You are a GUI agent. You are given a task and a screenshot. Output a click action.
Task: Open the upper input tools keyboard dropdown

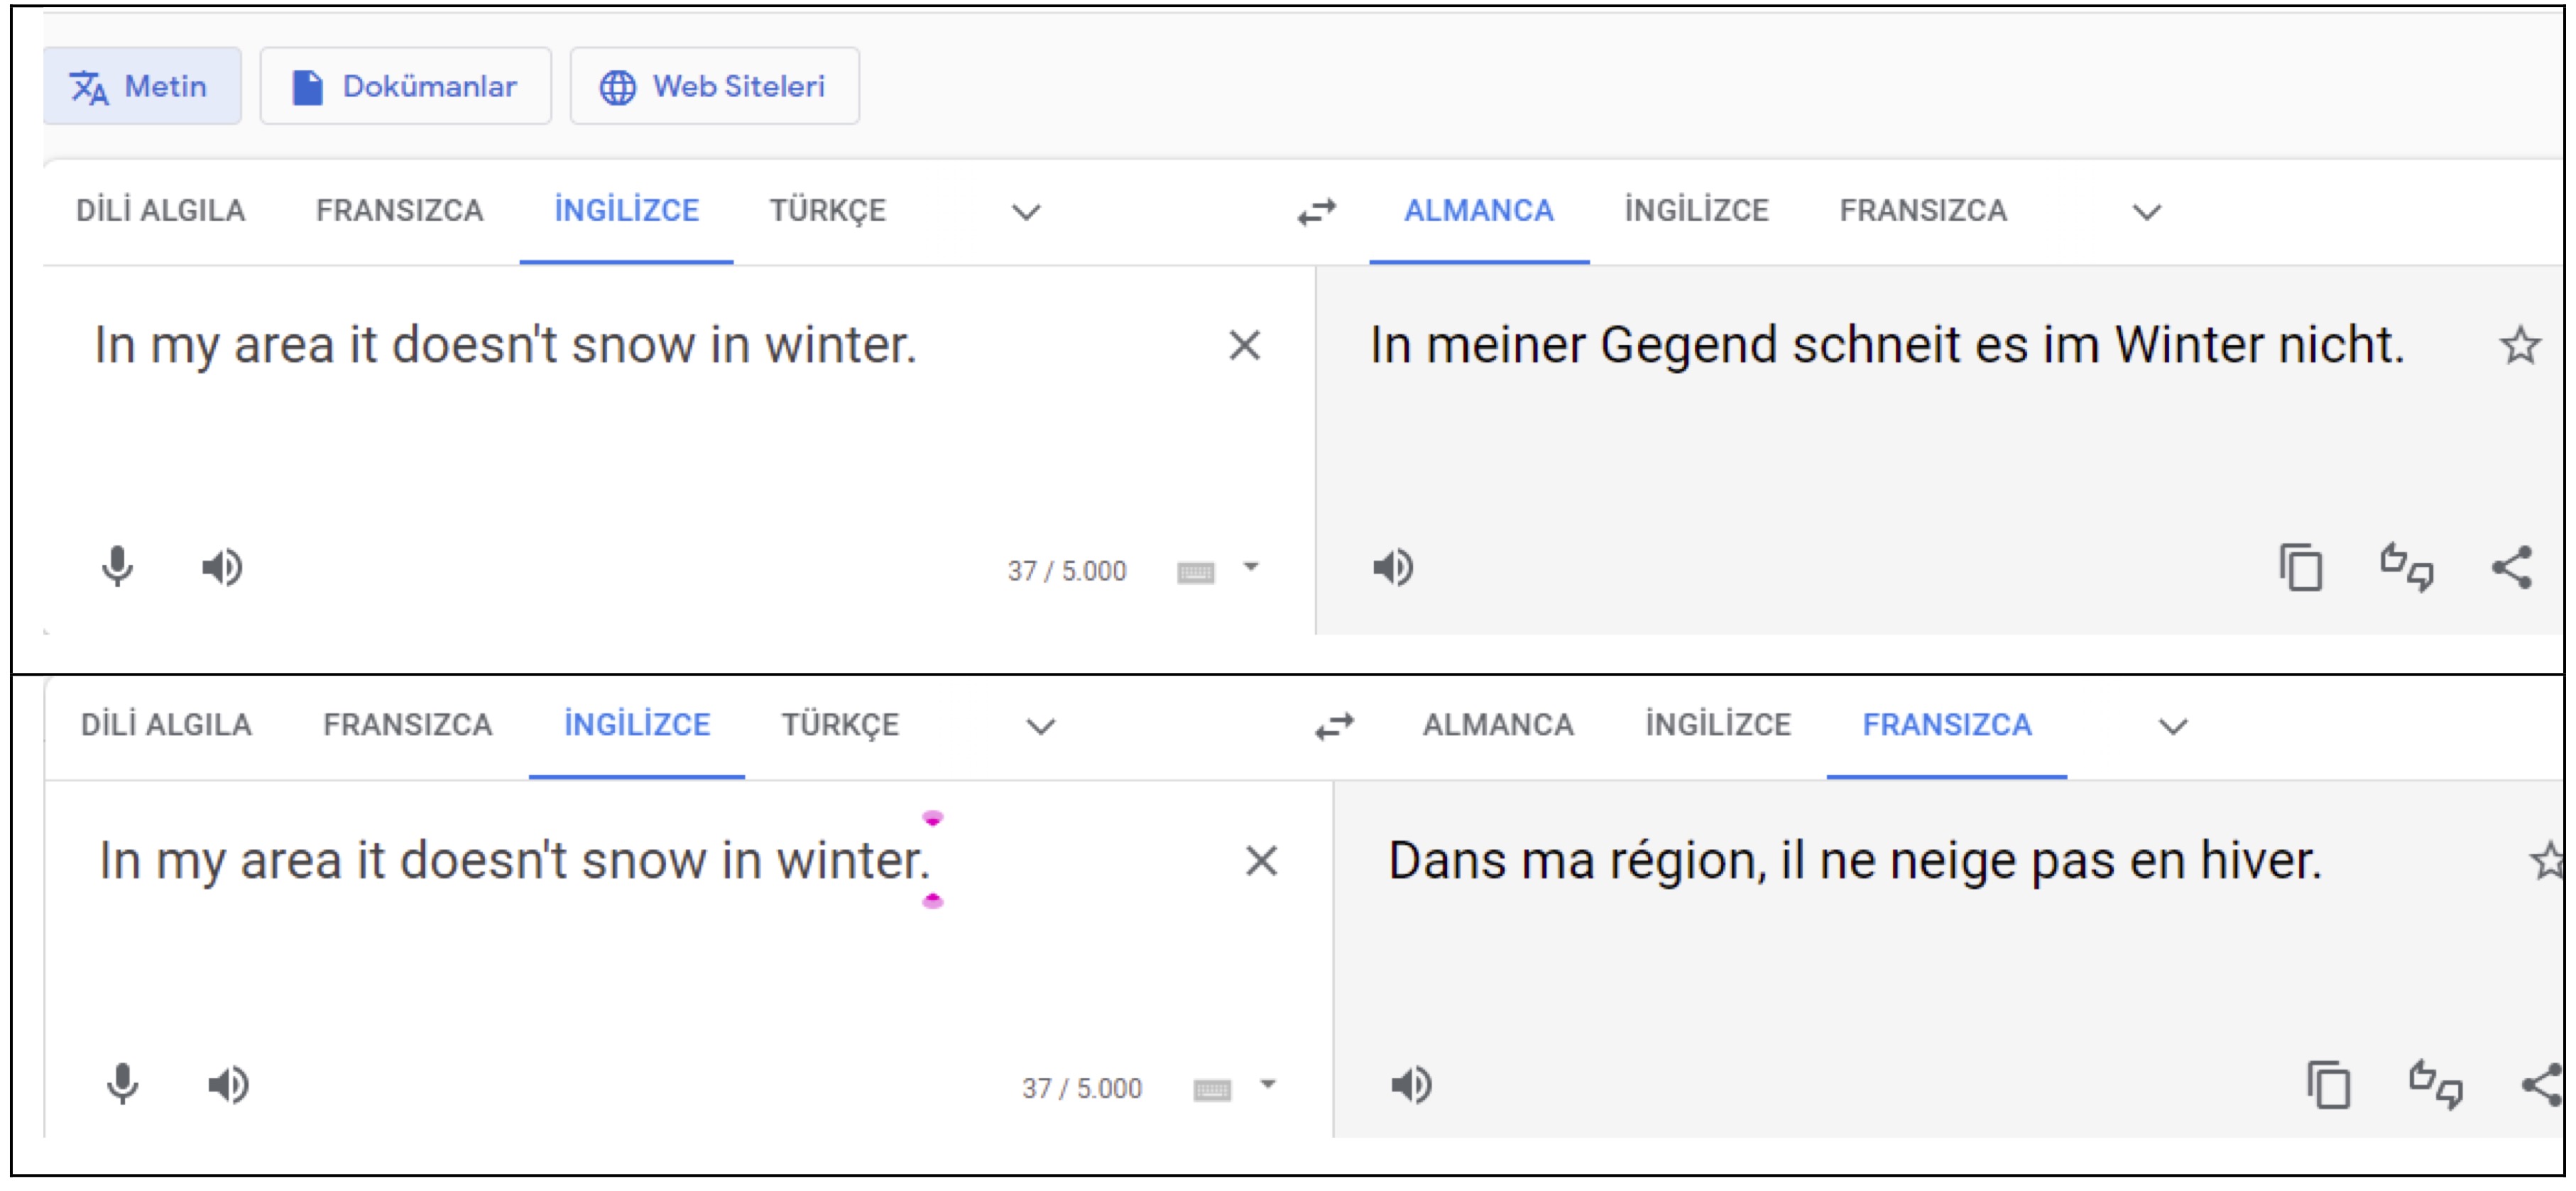1251,567
